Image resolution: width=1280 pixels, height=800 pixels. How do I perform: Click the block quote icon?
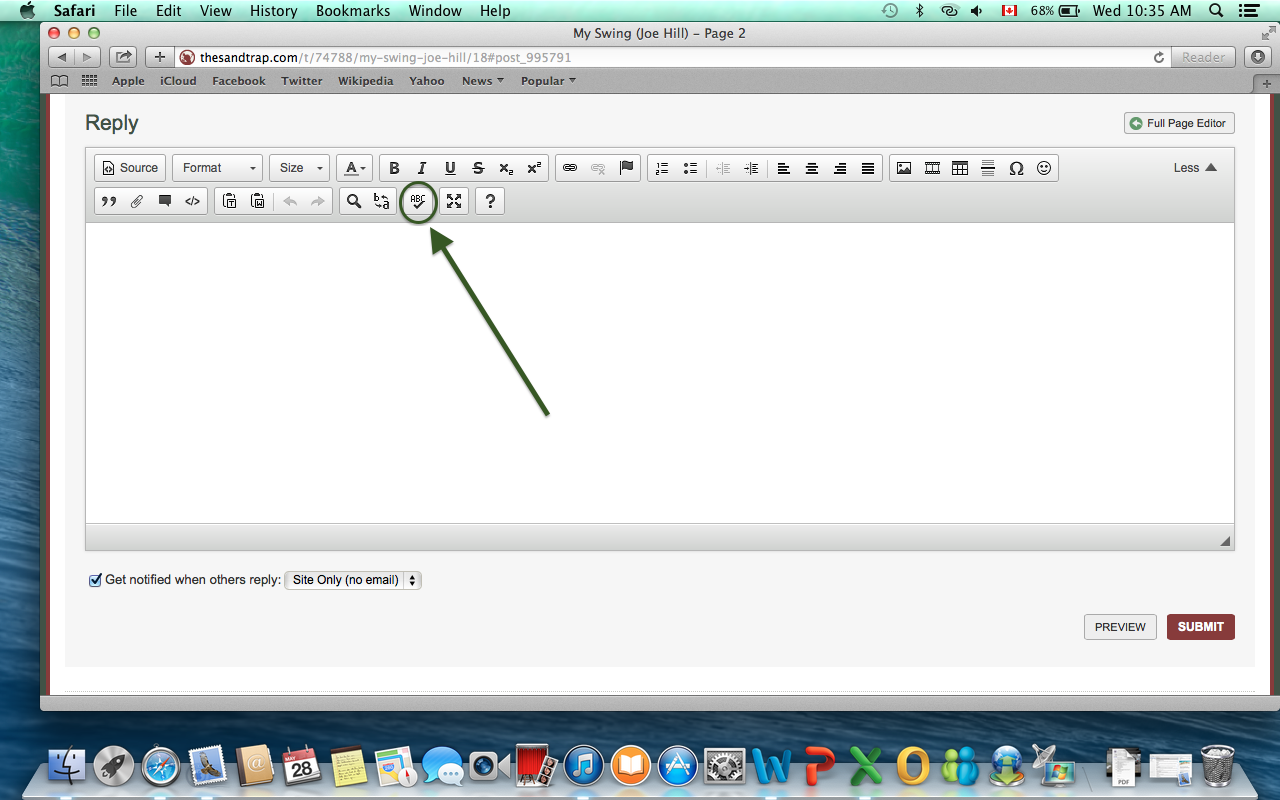(109, 201)
